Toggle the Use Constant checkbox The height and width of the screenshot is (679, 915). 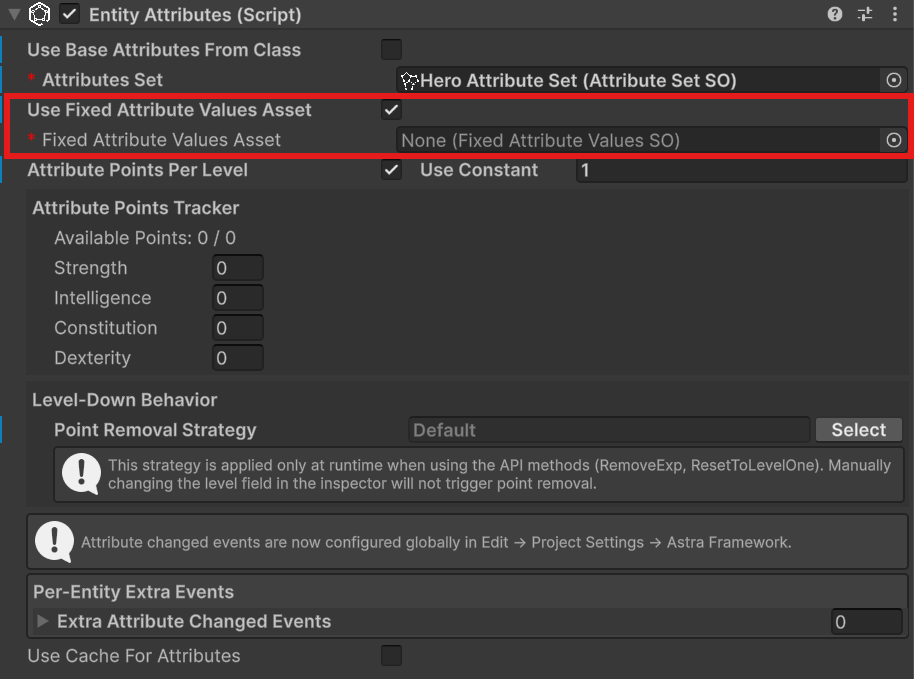click(x=392, y=170)
